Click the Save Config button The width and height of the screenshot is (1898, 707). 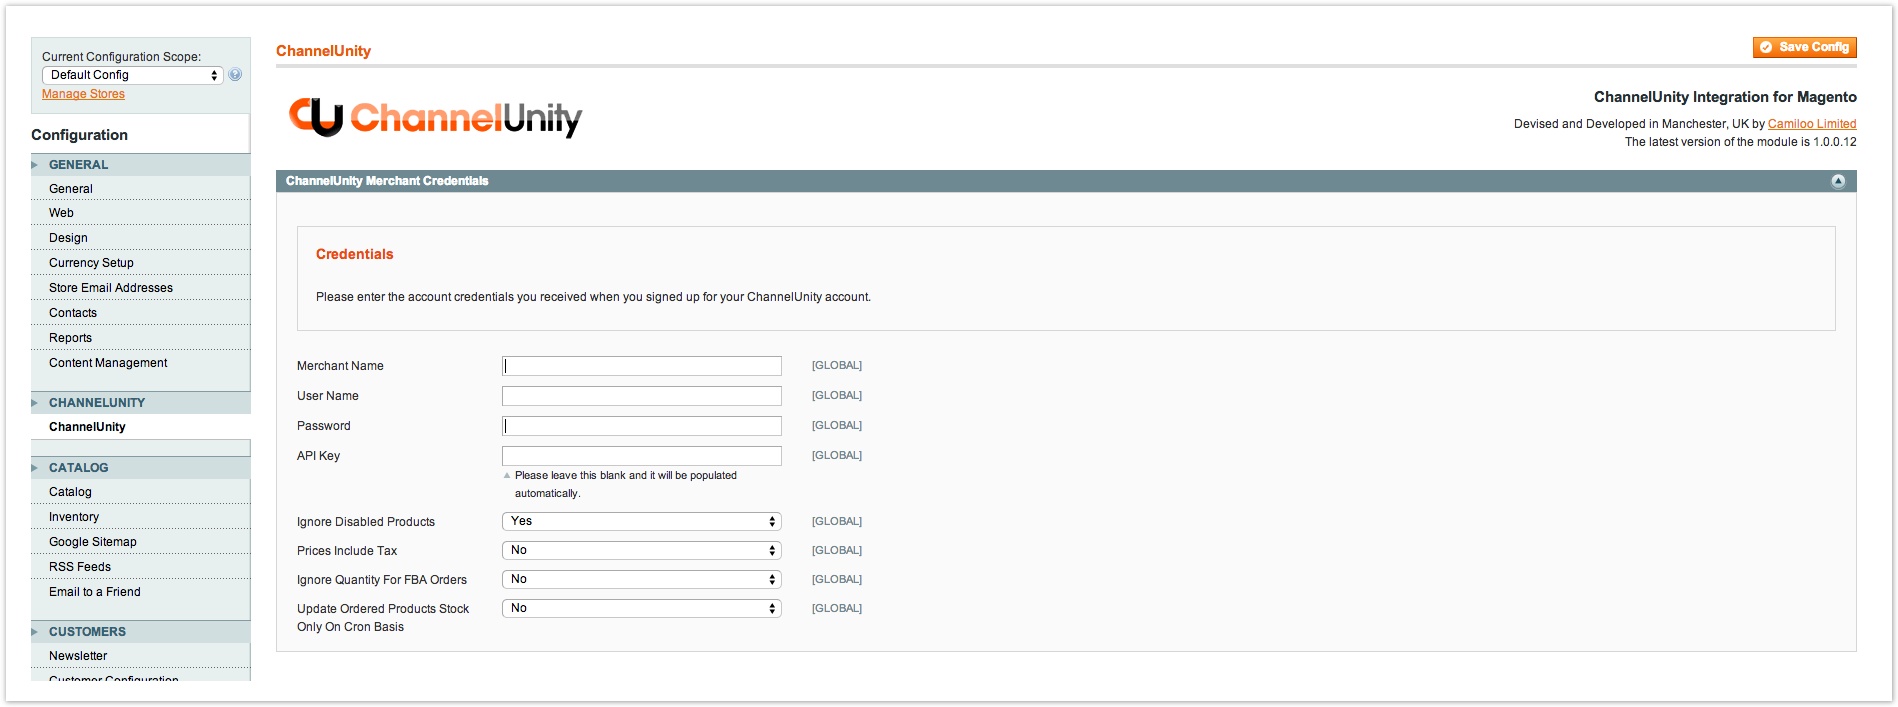point(1804,47)
